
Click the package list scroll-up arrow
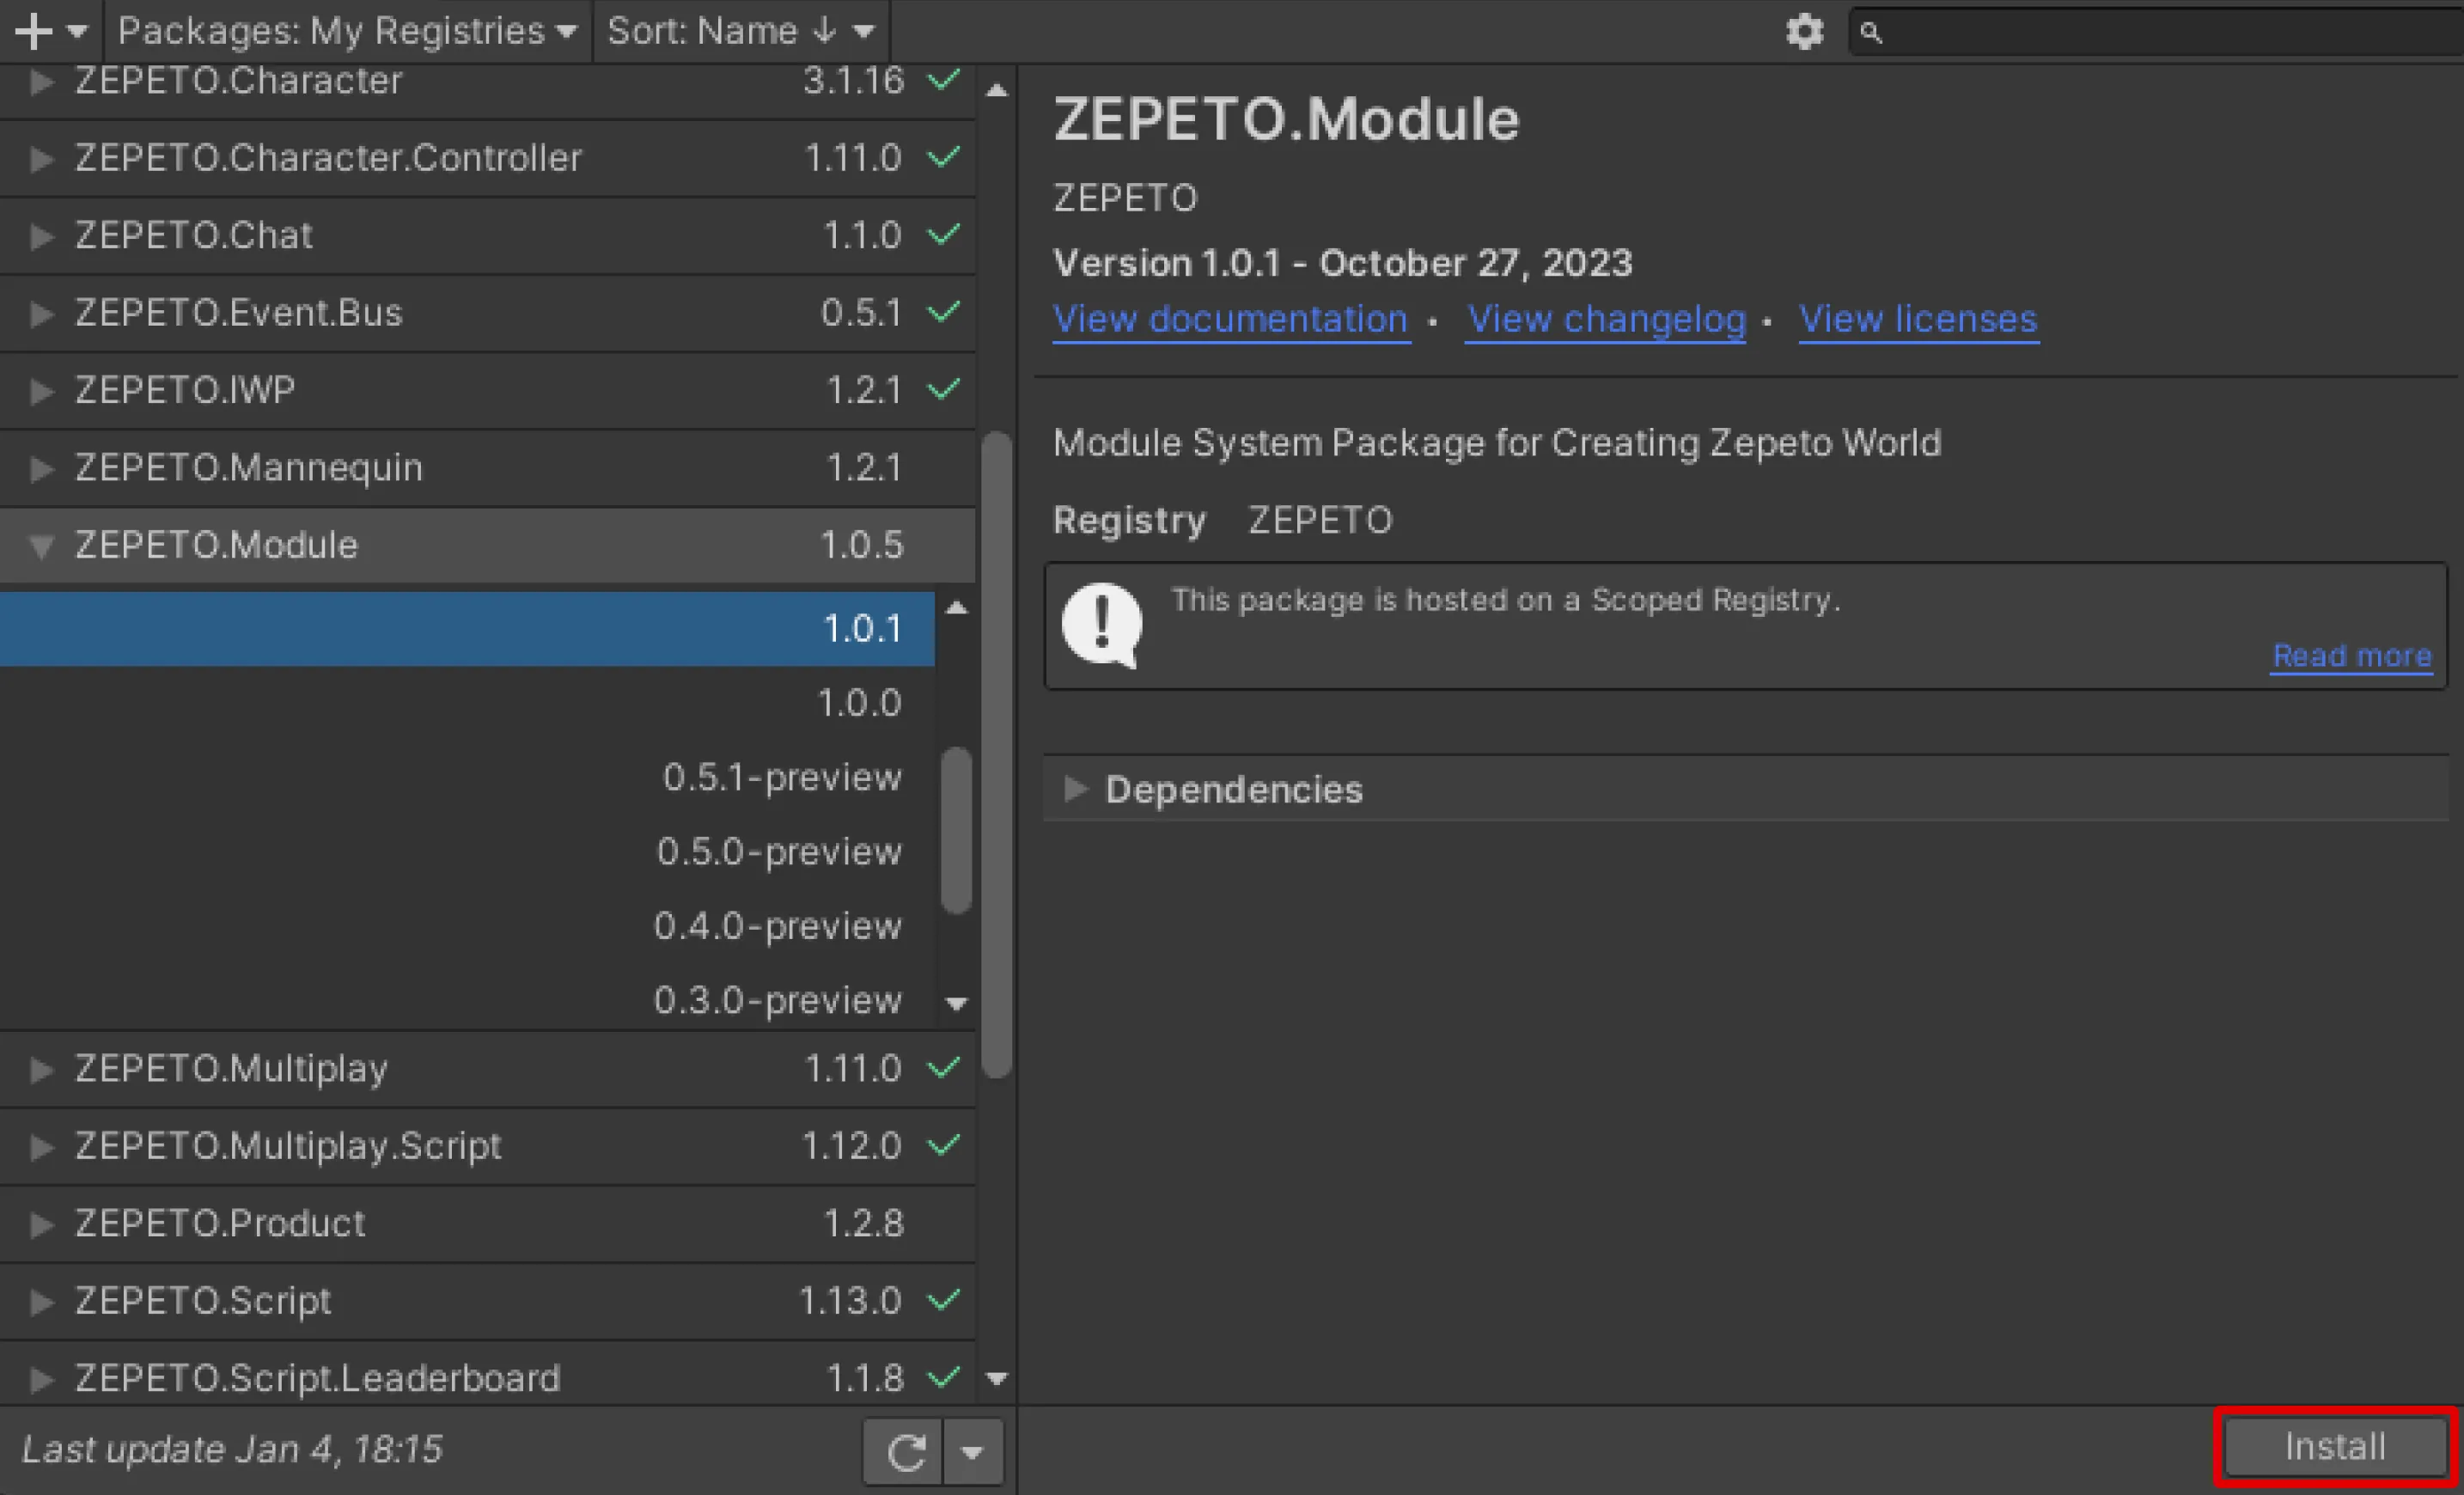996,90
